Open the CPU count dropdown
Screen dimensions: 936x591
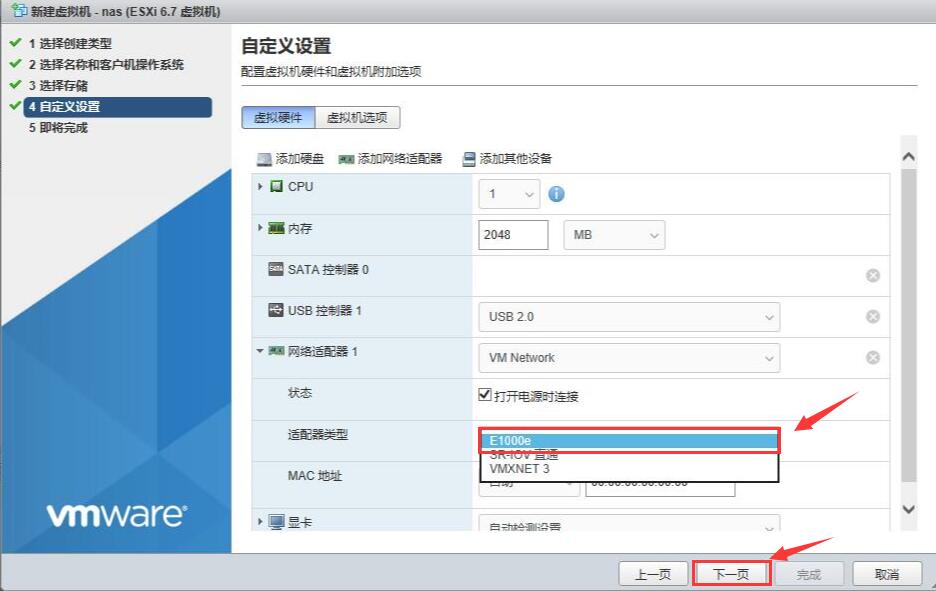(x=509, y=194)
